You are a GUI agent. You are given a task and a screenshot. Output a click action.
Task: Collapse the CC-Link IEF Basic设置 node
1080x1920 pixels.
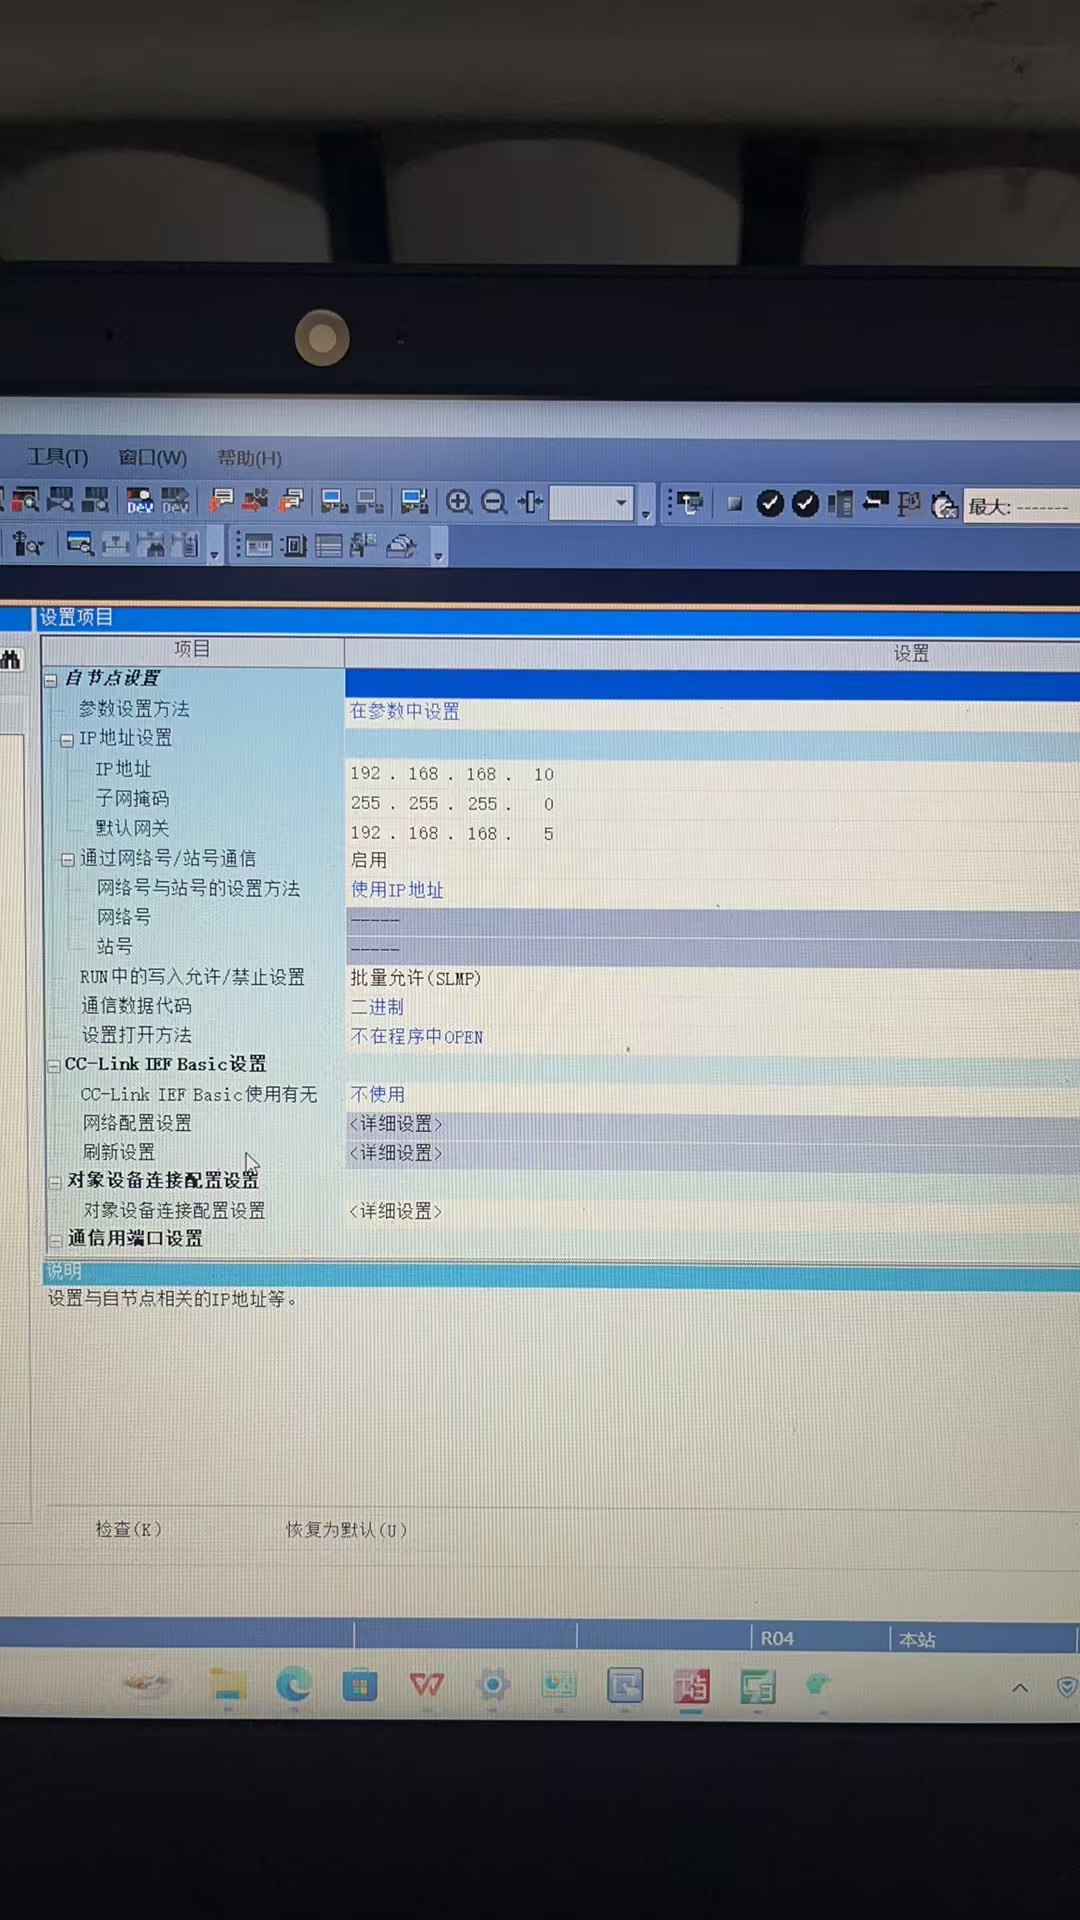coord(54,1066)
